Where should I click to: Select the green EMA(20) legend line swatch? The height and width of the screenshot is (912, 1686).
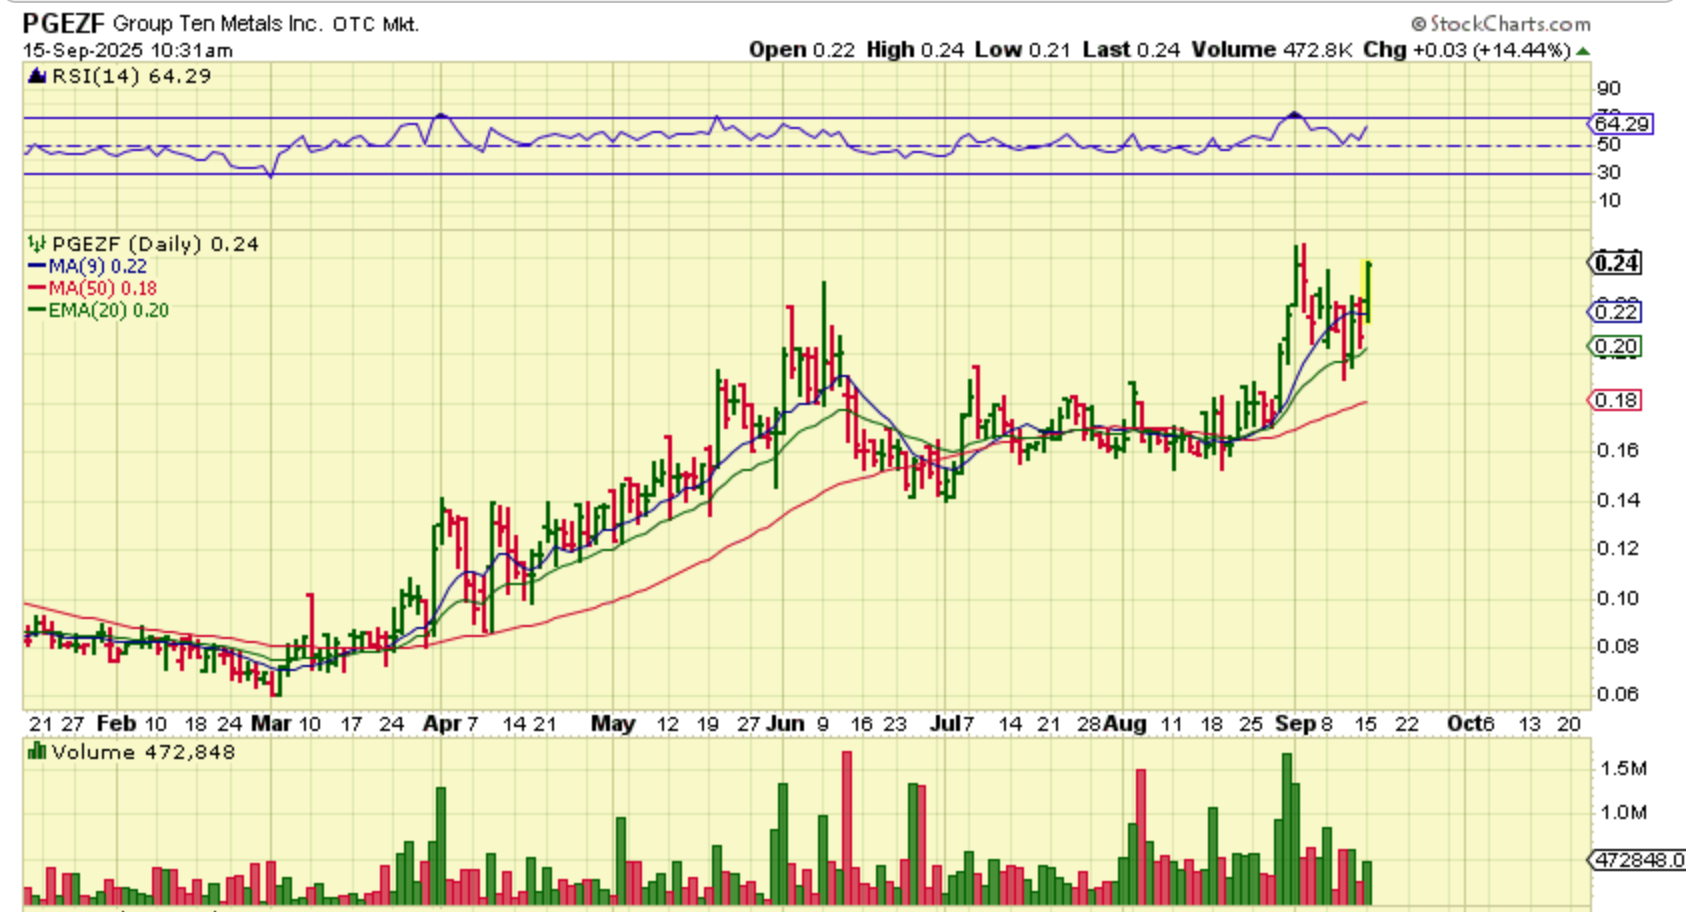[x=37, y=310]
